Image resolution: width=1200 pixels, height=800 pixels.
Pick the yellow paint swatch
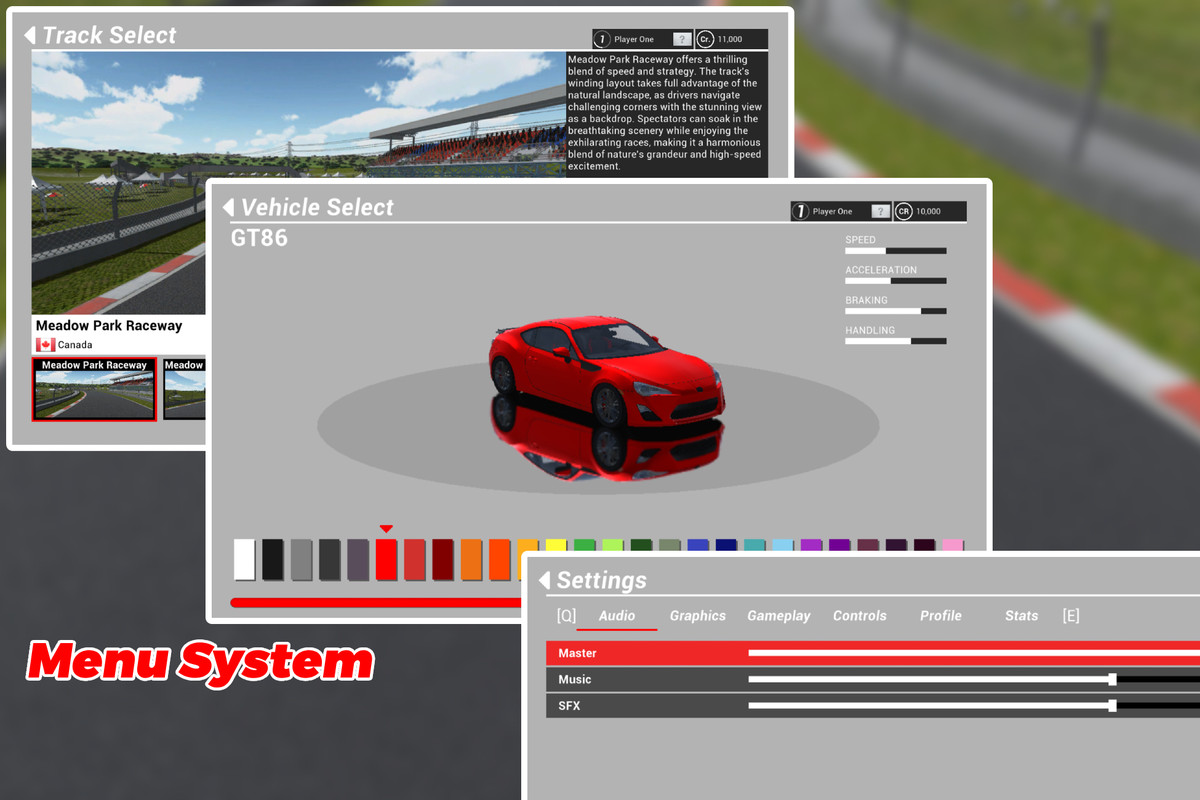coord(556,546)
